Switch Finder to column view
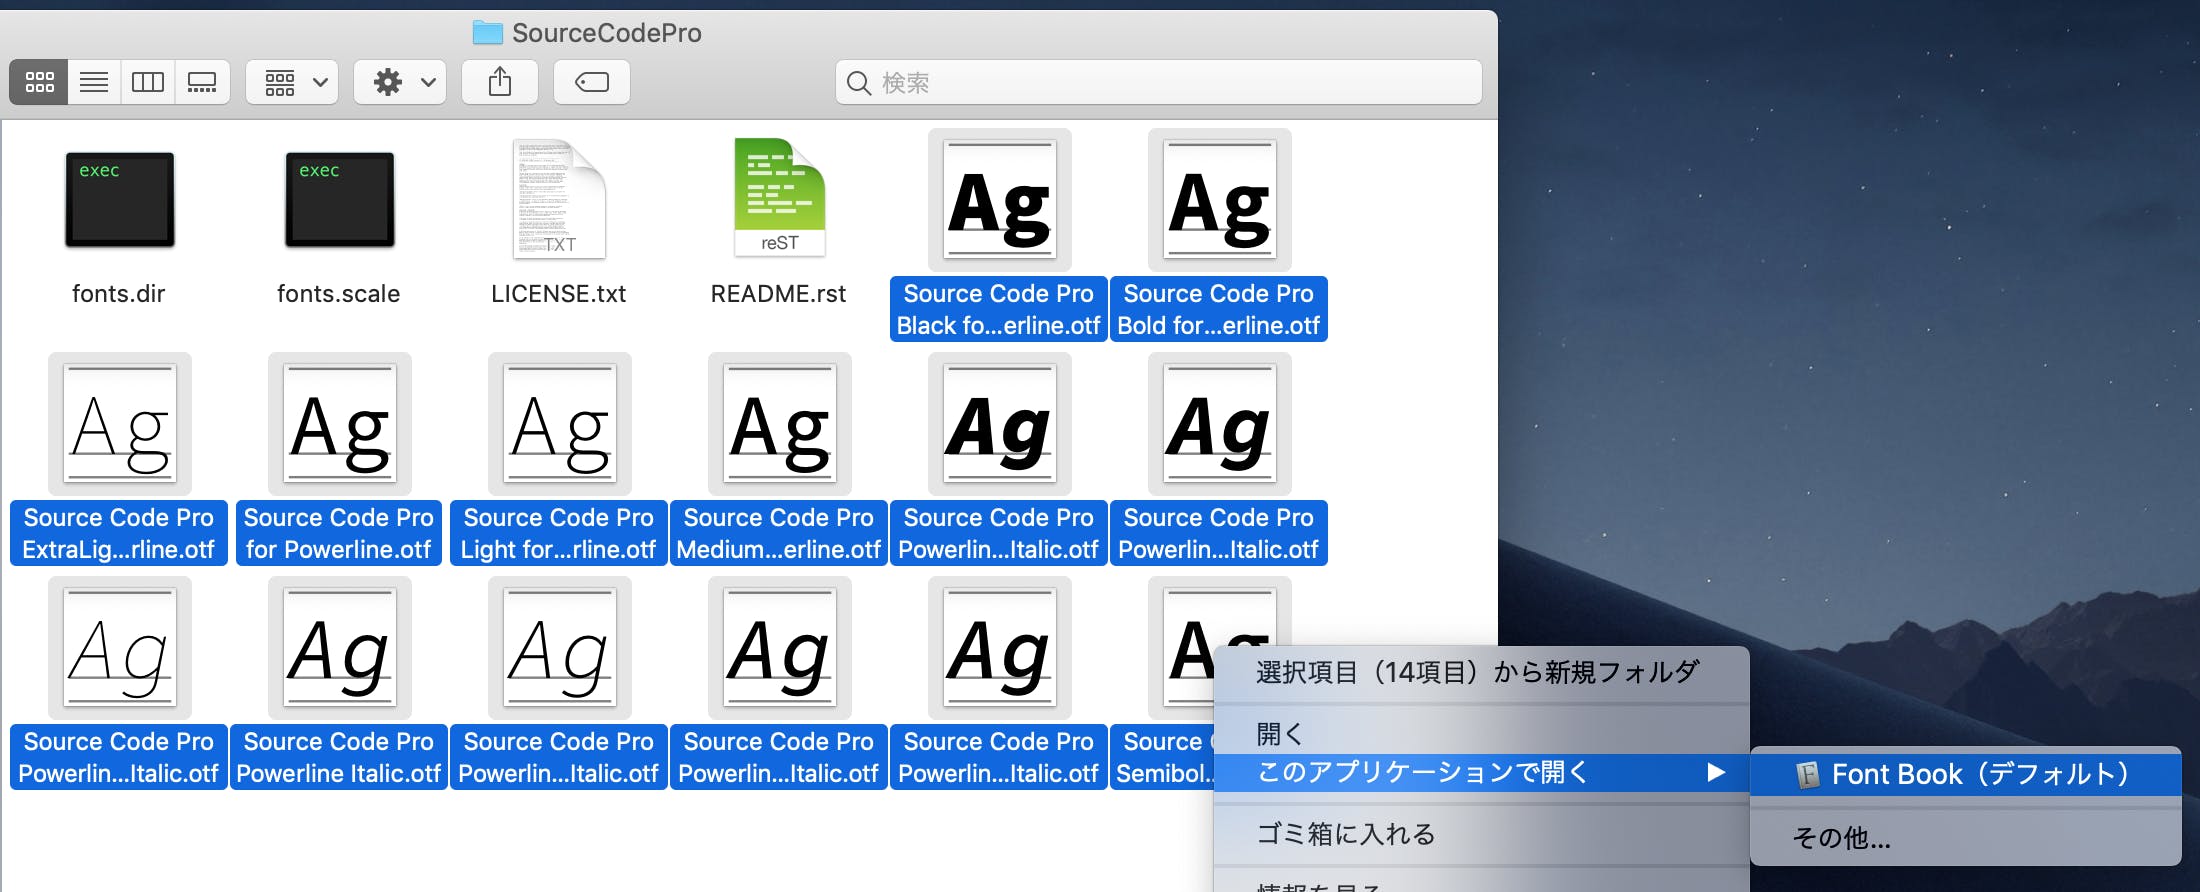Viewport: 2200px width, 892px height. 148,82
